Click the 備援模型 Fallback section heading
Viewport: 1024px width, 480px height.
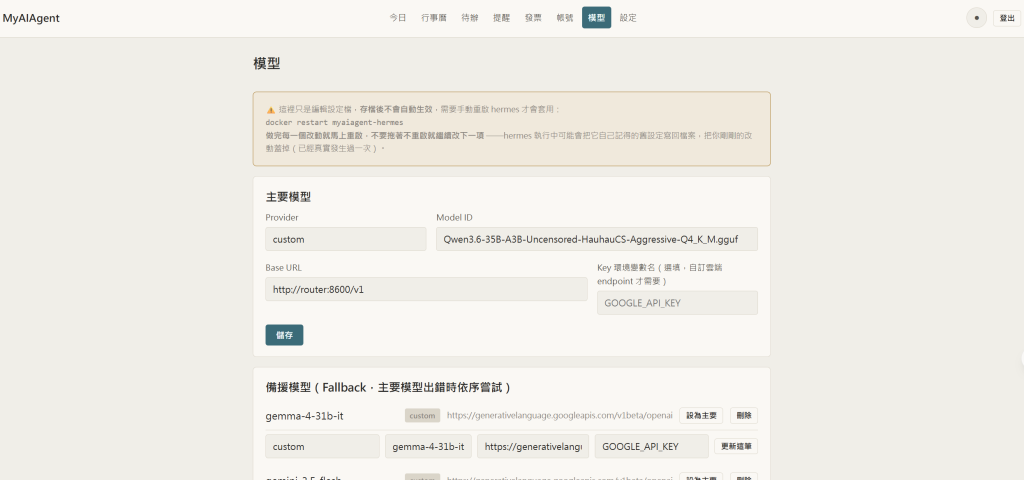(x=388, y=387)
